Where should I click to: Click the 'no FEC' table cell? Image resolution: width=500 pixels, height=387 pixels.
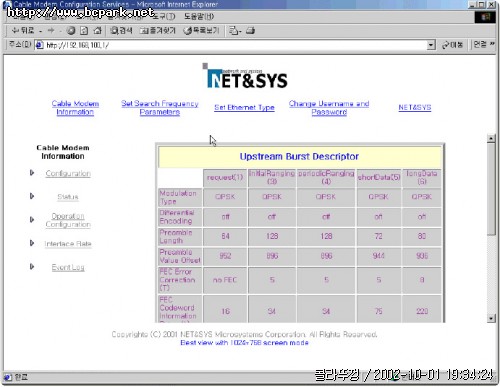[225, 280]
